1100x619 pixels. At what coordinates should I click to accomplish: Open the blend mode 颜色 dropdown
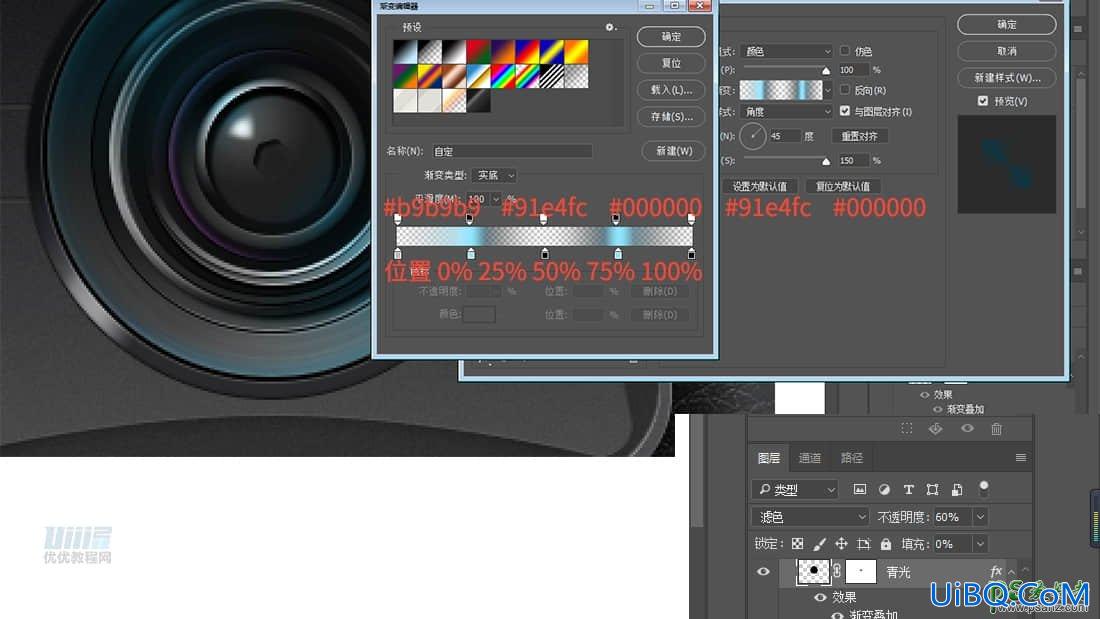787,51
